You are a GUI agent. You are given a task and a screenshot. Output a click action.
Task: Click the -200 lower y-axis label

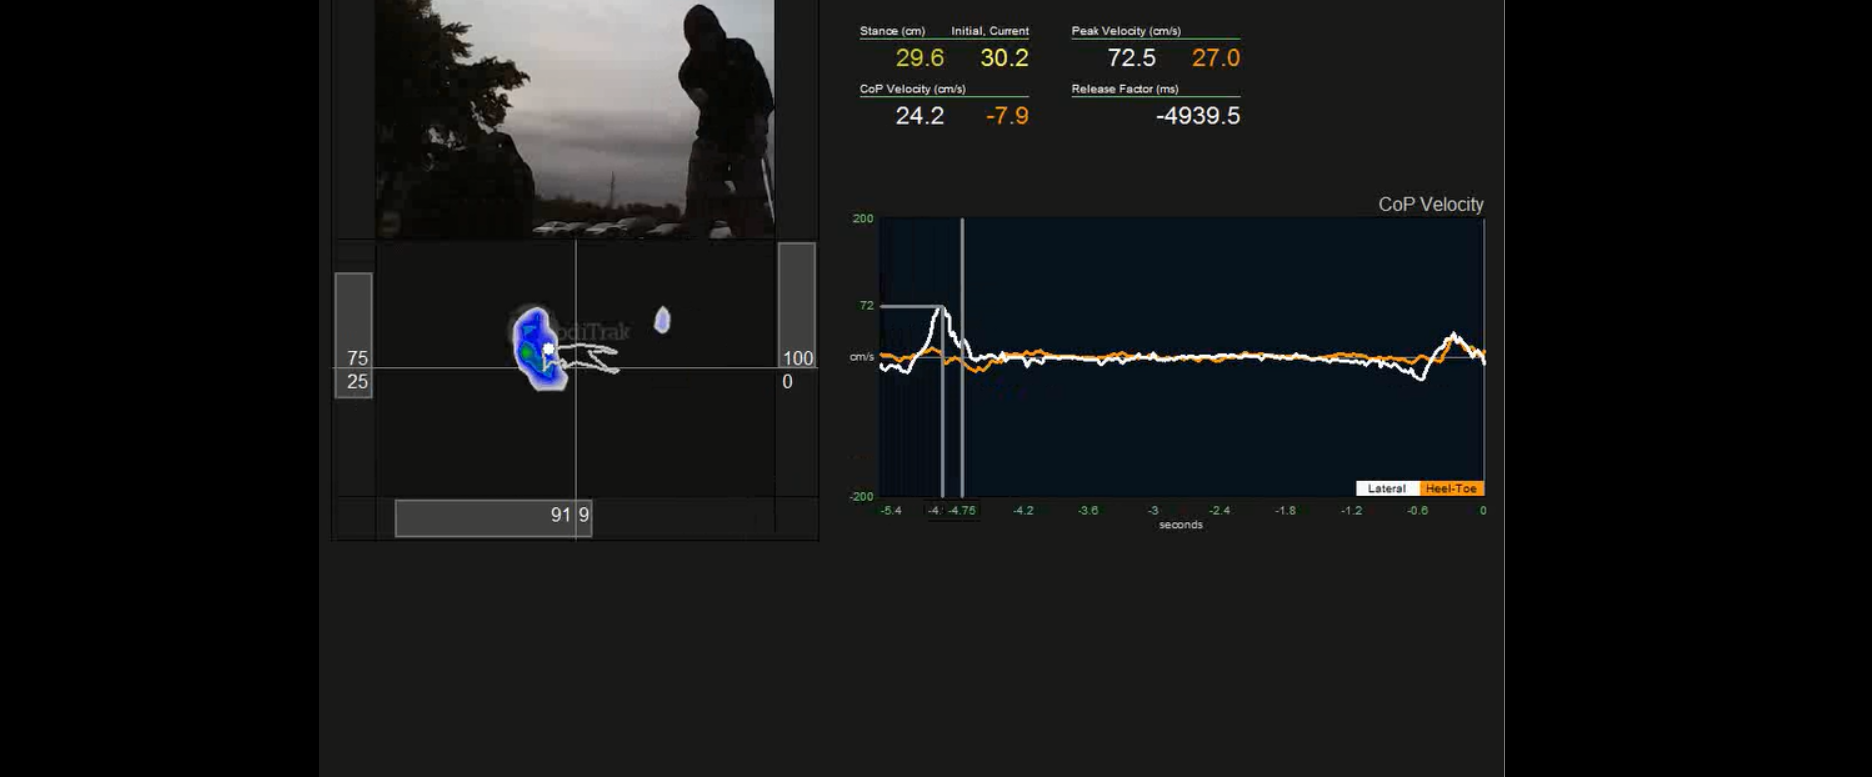[861, 497]
